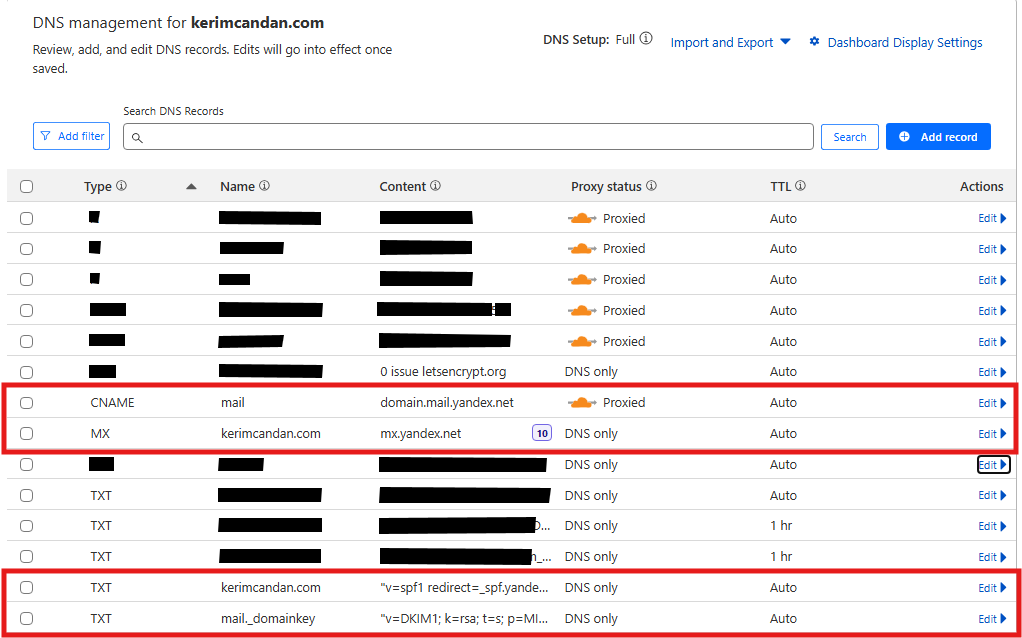Select the checkbox for MX kerimcandan.com record

pyautogui.click(x=26, y=434)
